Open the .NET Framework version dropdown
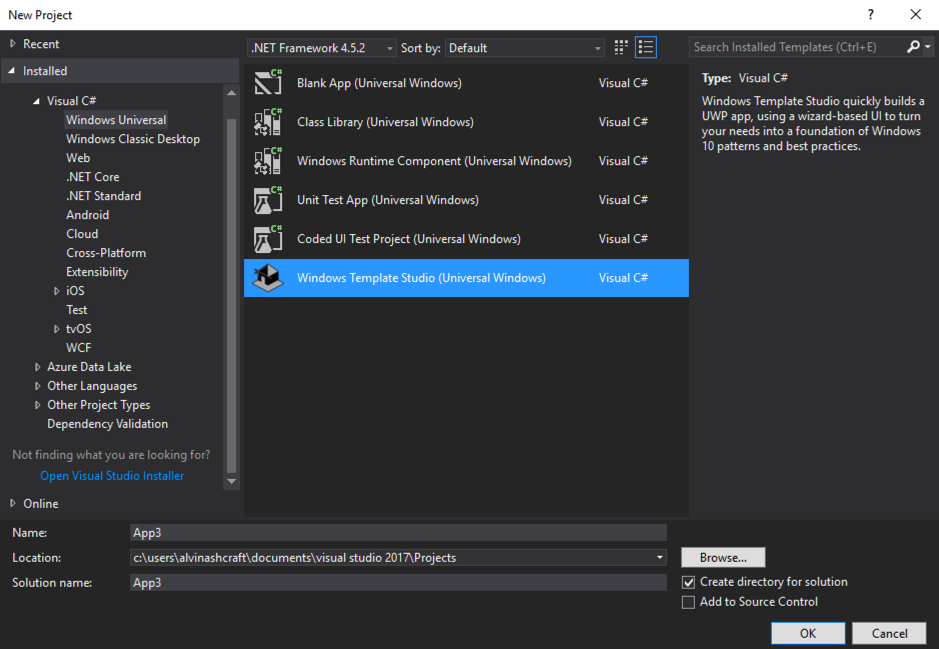Viewport: 939px width, 649px height. tap(322, 48)
